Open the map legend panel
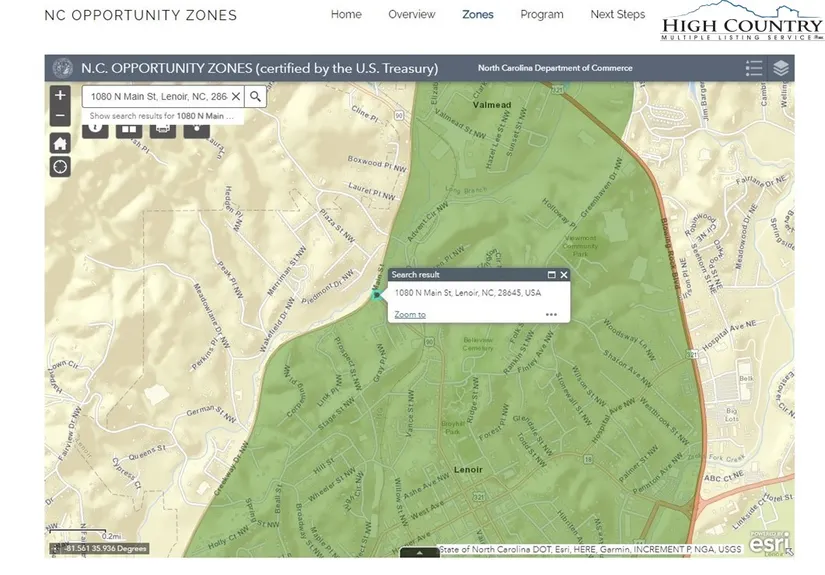825x575 pixels. click(754, 68)
